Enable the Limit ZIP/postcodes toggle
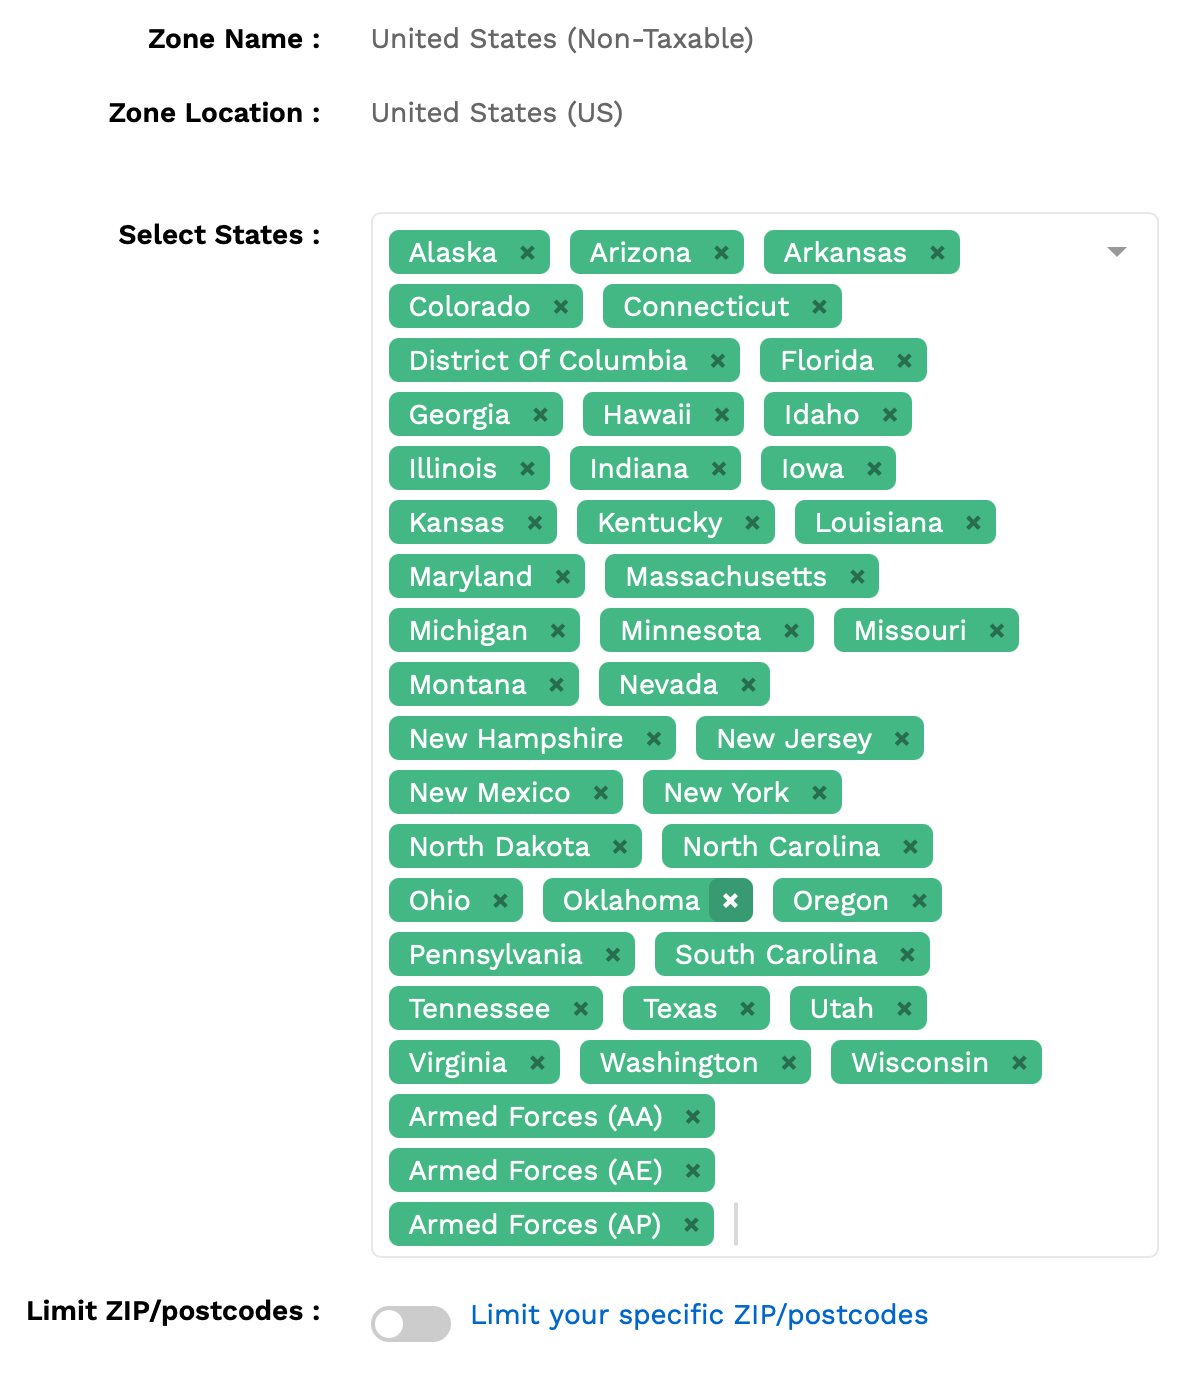Image resolution: width=1202 pixels, height=1378 pixels. pos(411,1324)
